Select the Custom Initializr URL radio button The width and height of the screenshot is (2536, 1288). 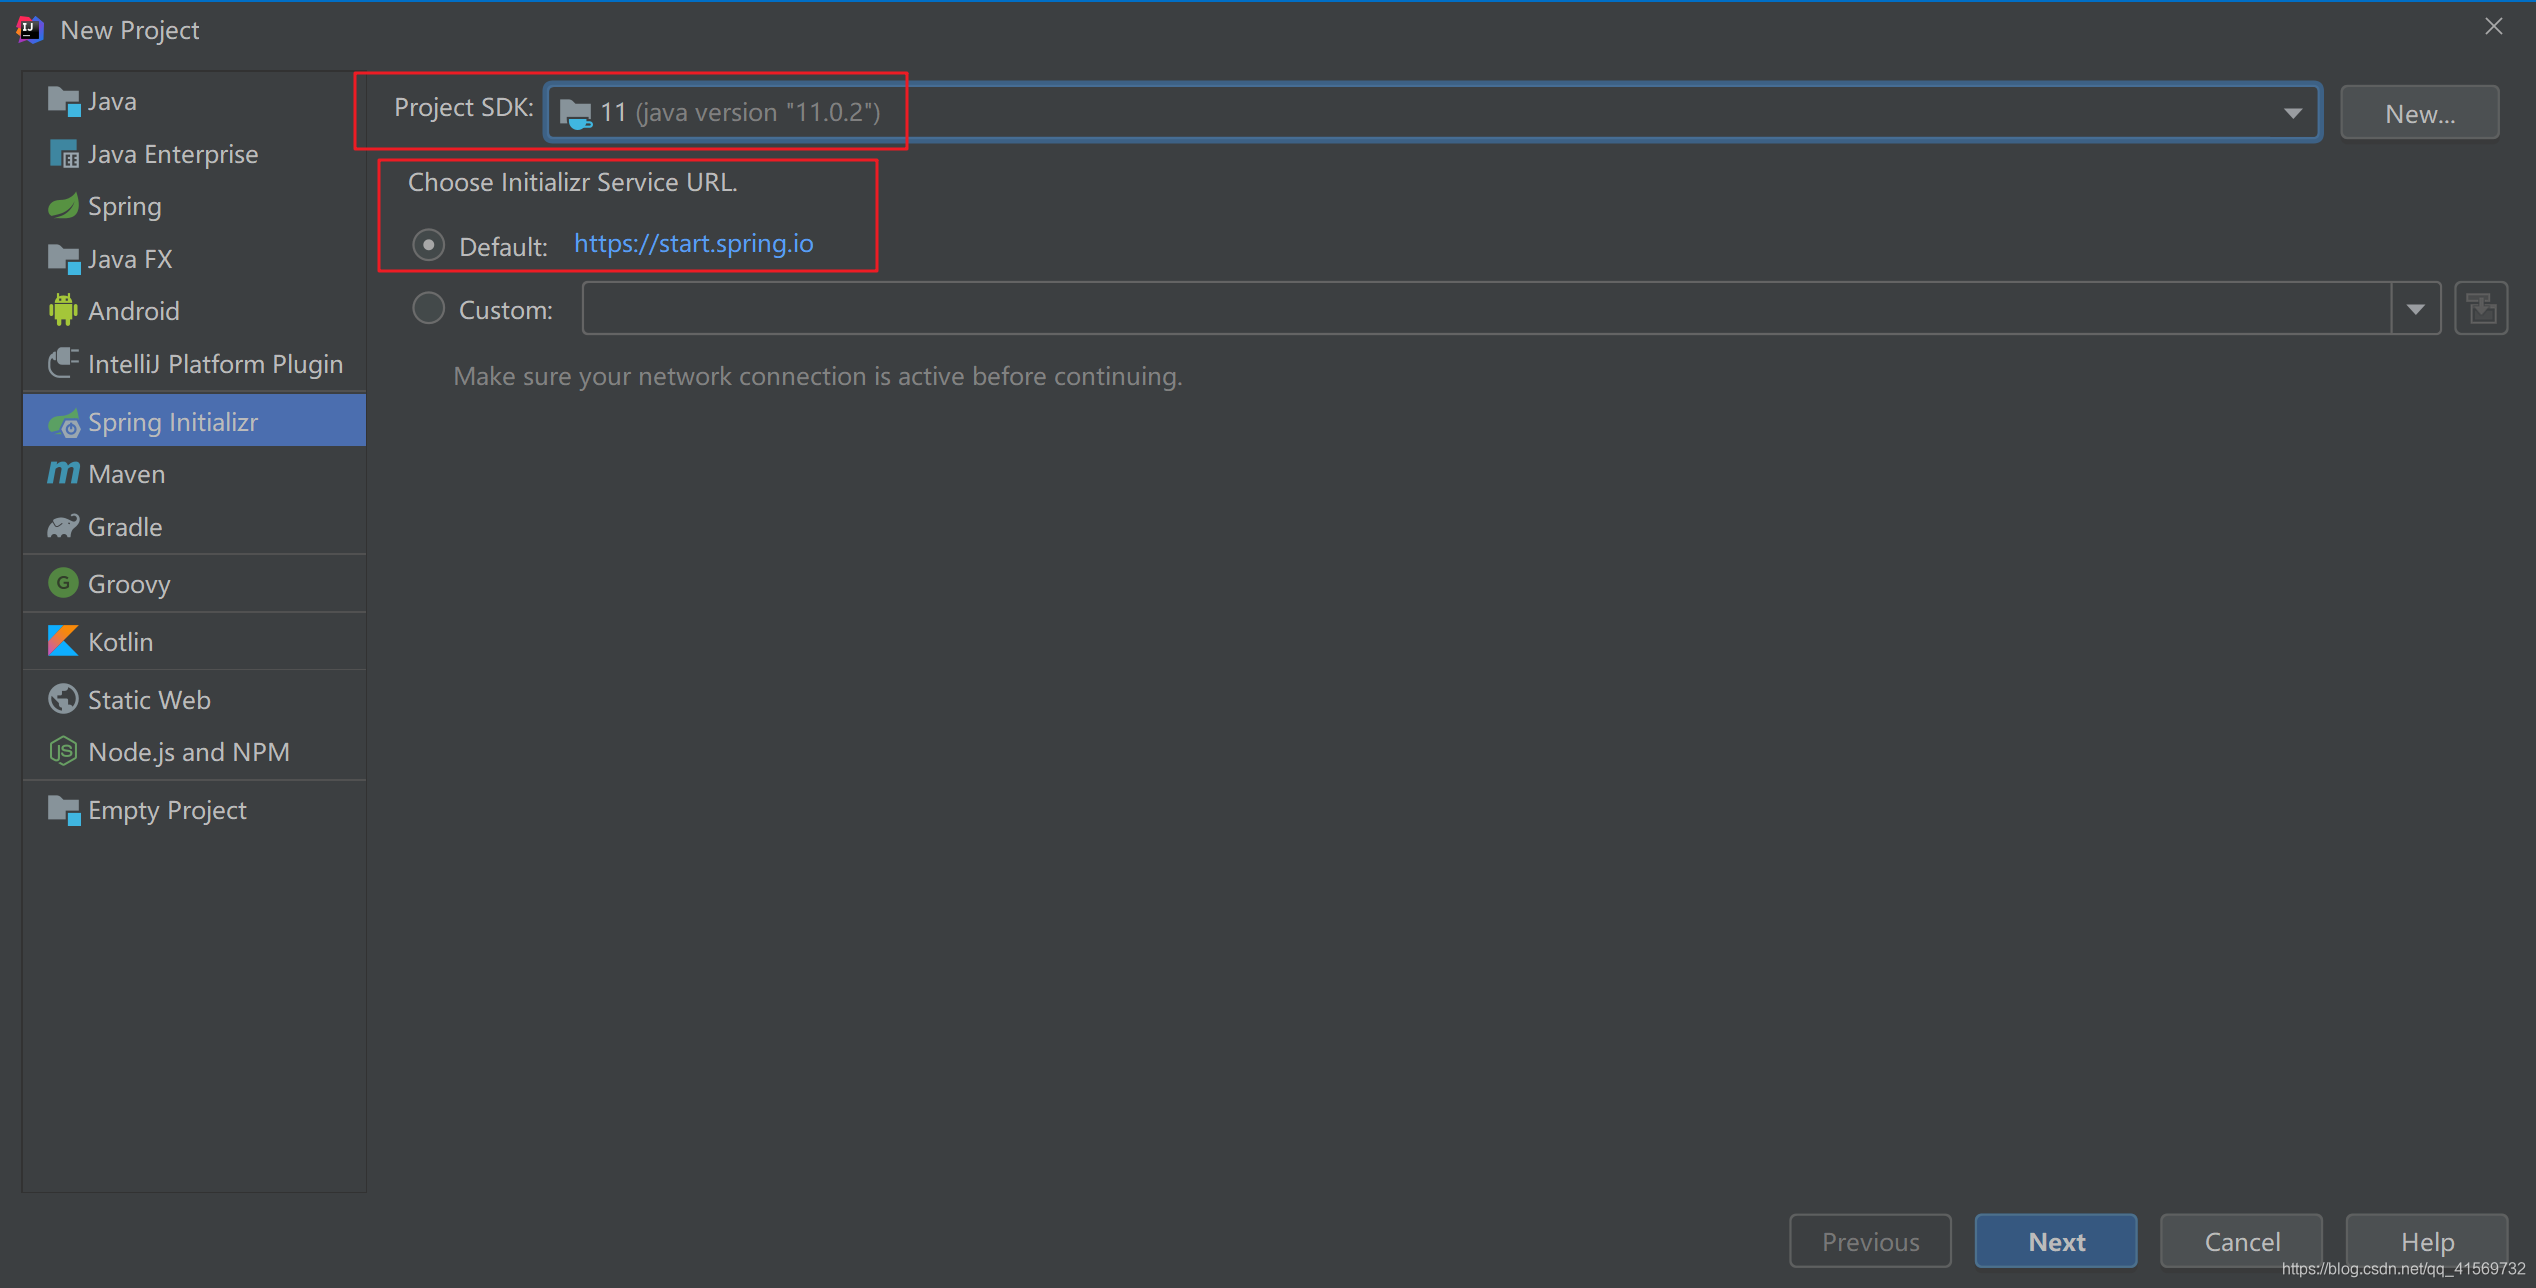[429, 309]
